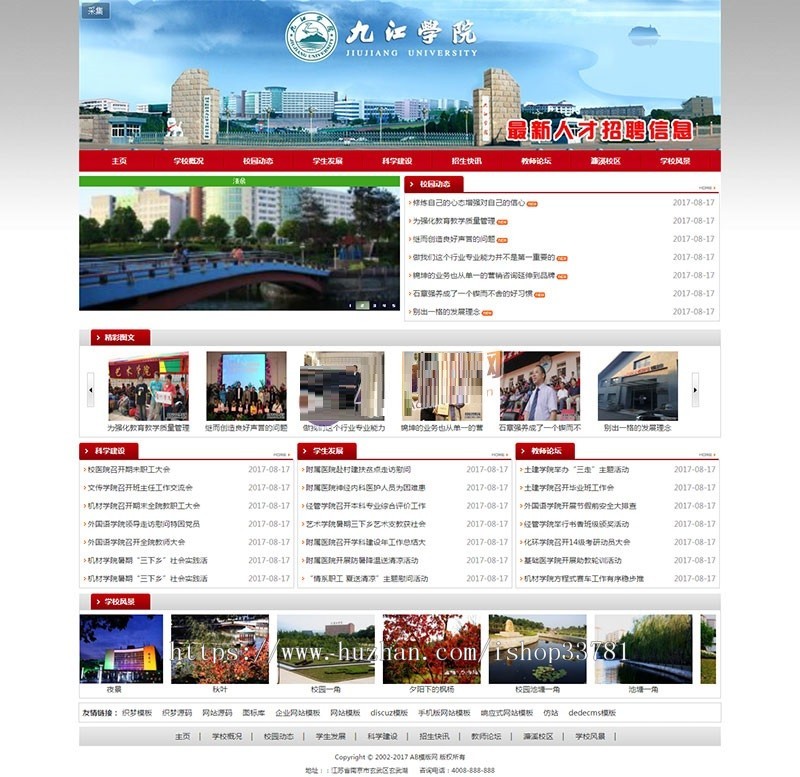Open the thumbnail of man in white shirt
Screen dimensions: 800x777
[540, 386]
